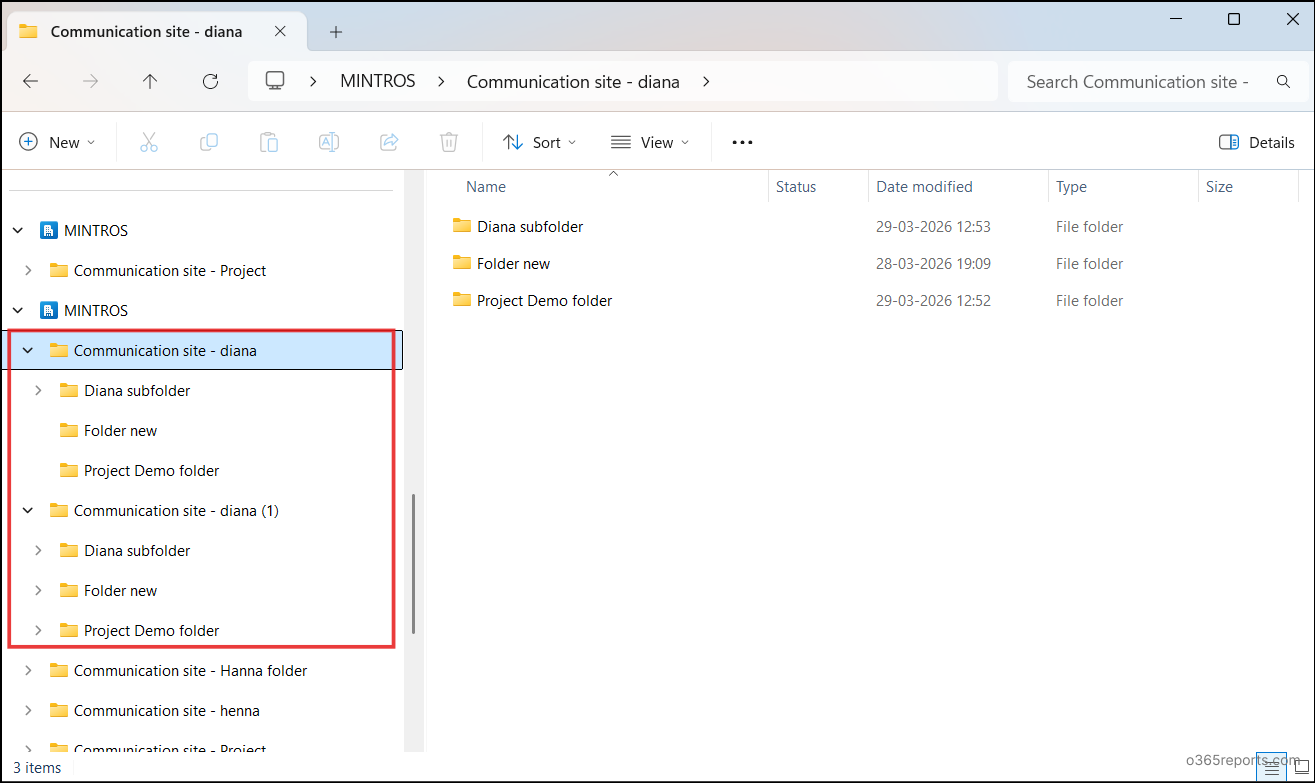Screen dimensions: 1315x783
Task: Open the View dropdown menu
Action: tap(649, 141)
